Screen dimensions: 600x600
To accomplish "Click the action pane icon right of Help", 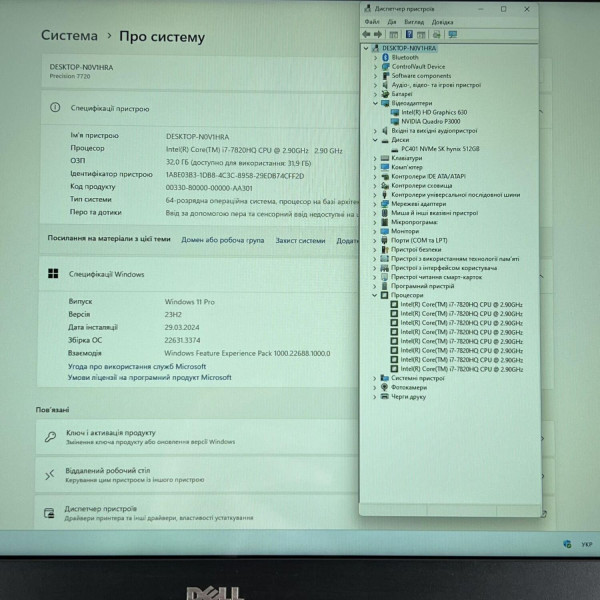I will 421,35.
